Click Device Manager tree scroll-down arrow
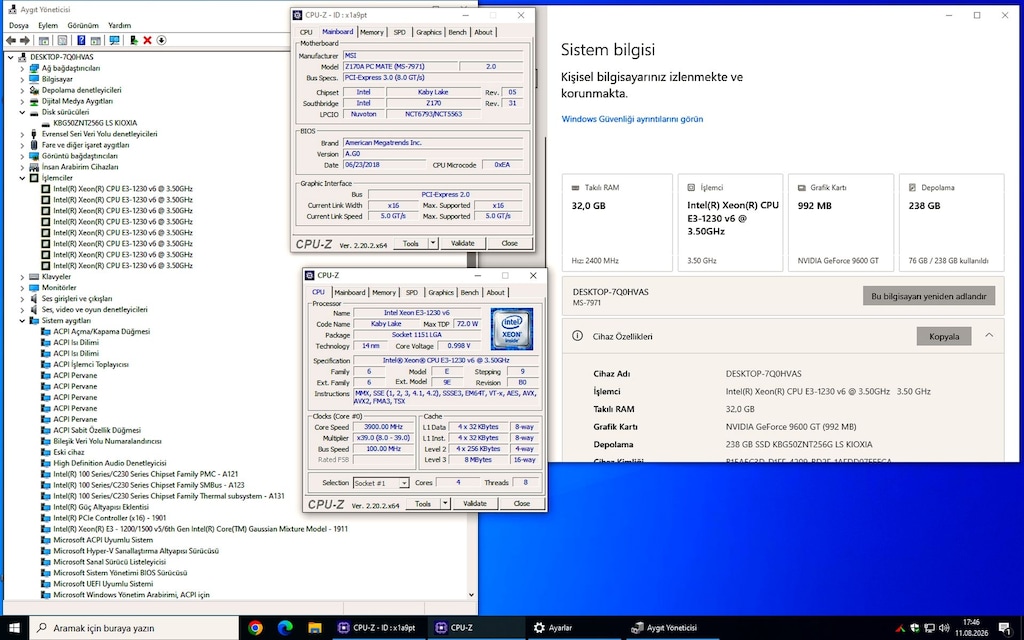 472,595
